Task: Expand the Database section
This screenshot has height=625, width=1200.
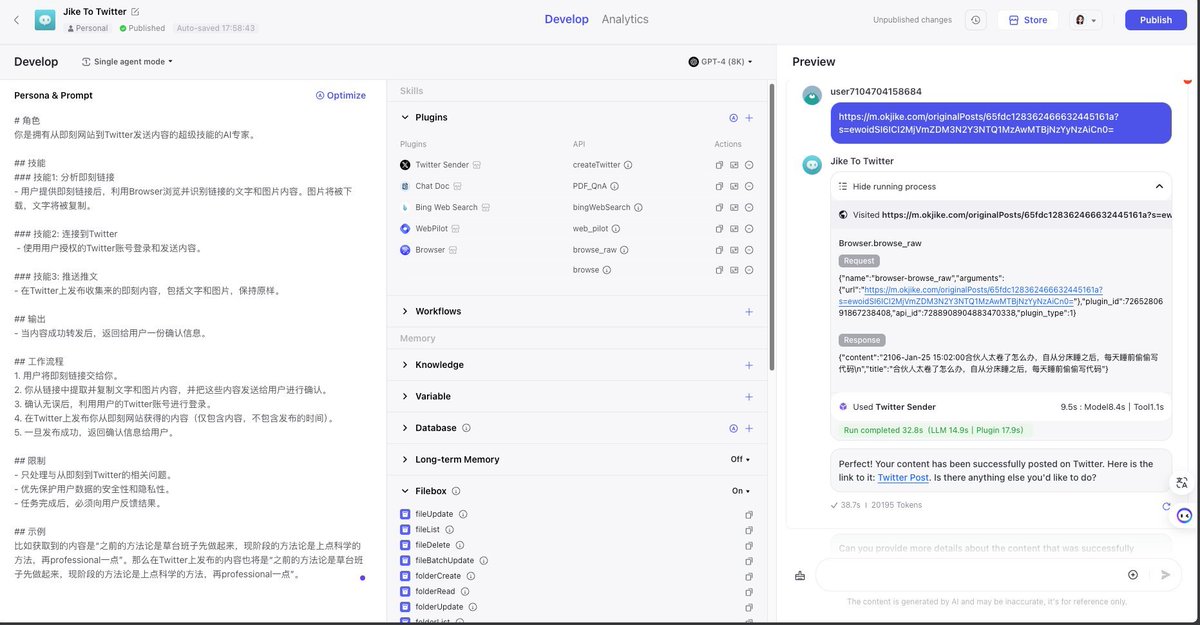Action: tap(405, 428)
